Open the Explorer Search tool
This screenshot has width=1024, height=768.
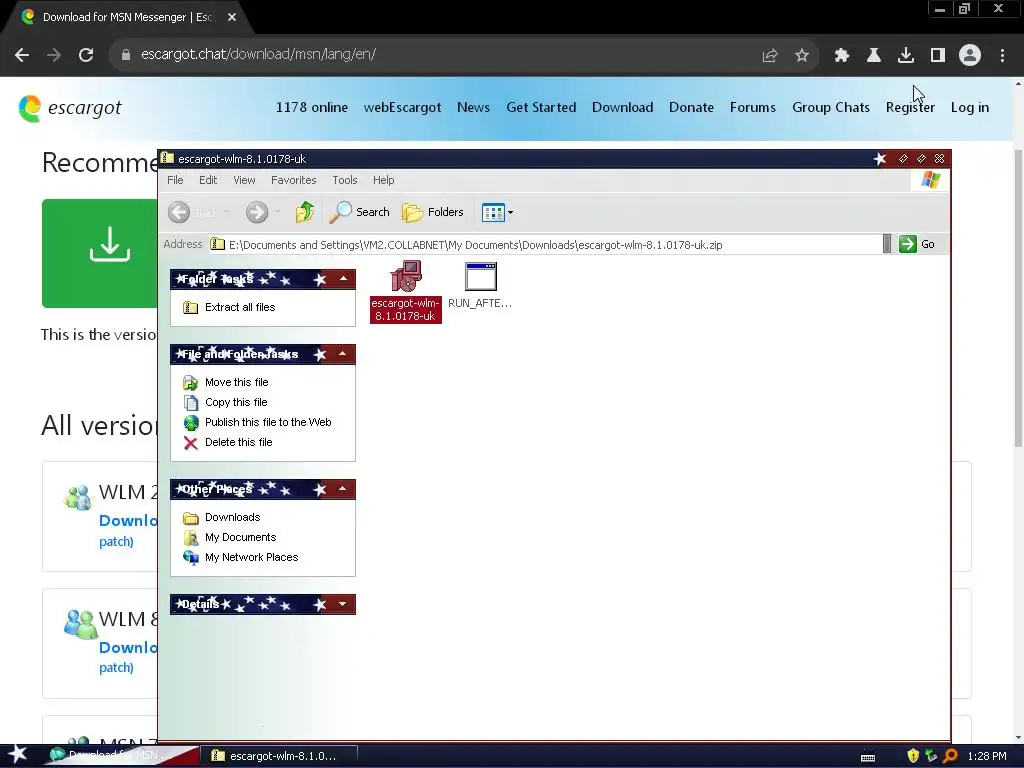pos(359,212)
